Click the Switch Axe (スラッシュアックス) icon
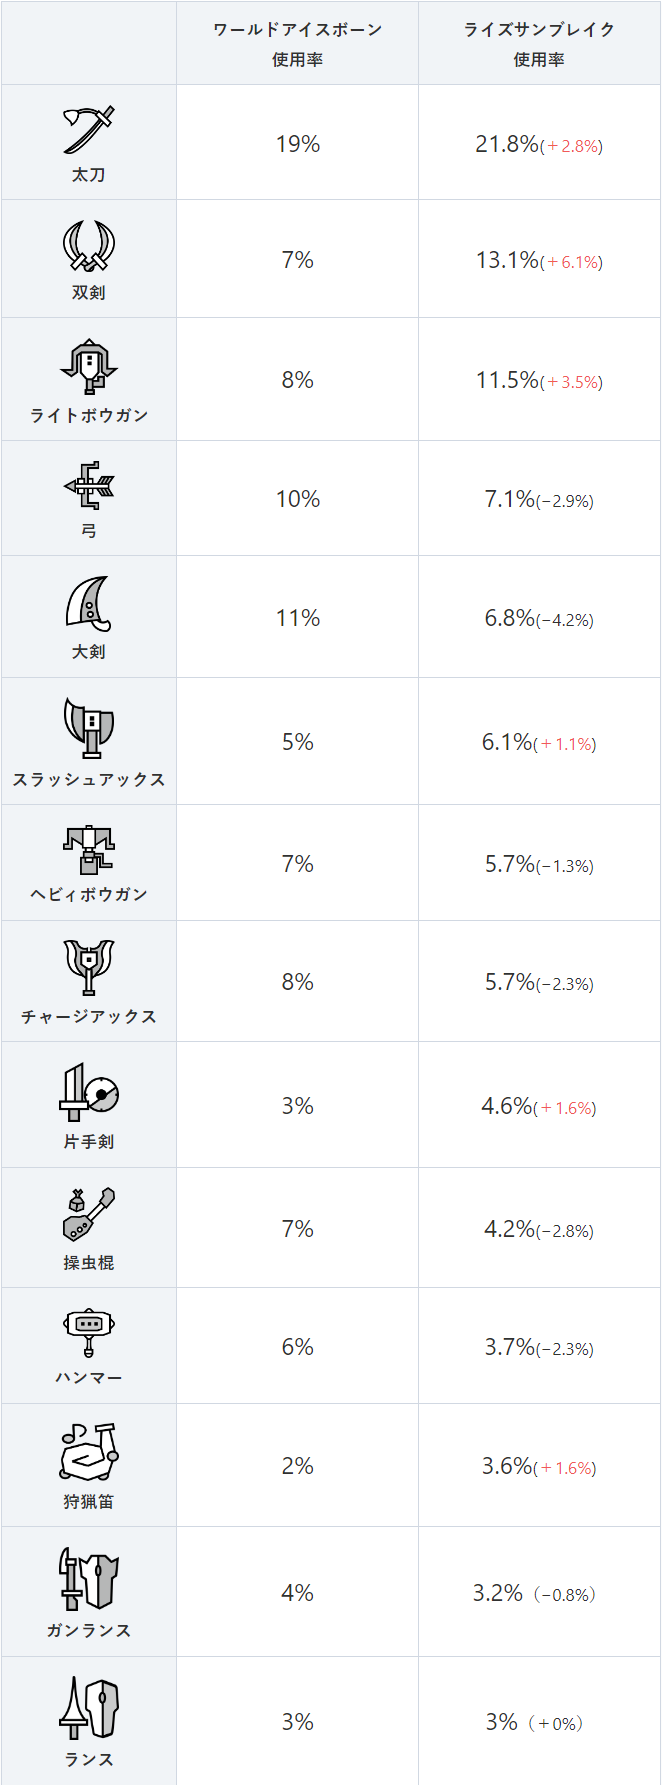Image resolution: width=664 pixels, height=1785 pixels. [x=89, y=727]
